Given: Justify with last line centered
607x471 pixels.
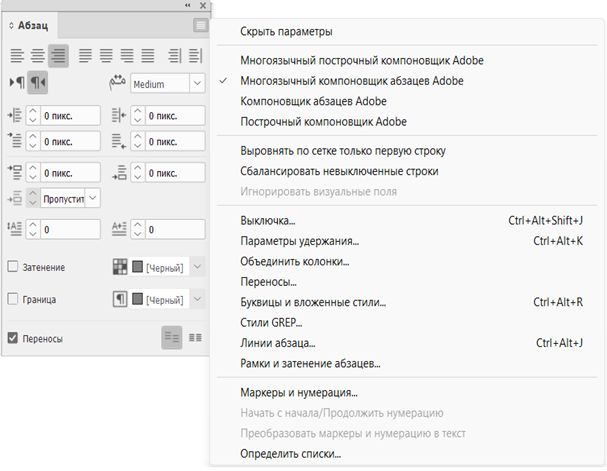Looking at the screenshot, I should 106,56.
